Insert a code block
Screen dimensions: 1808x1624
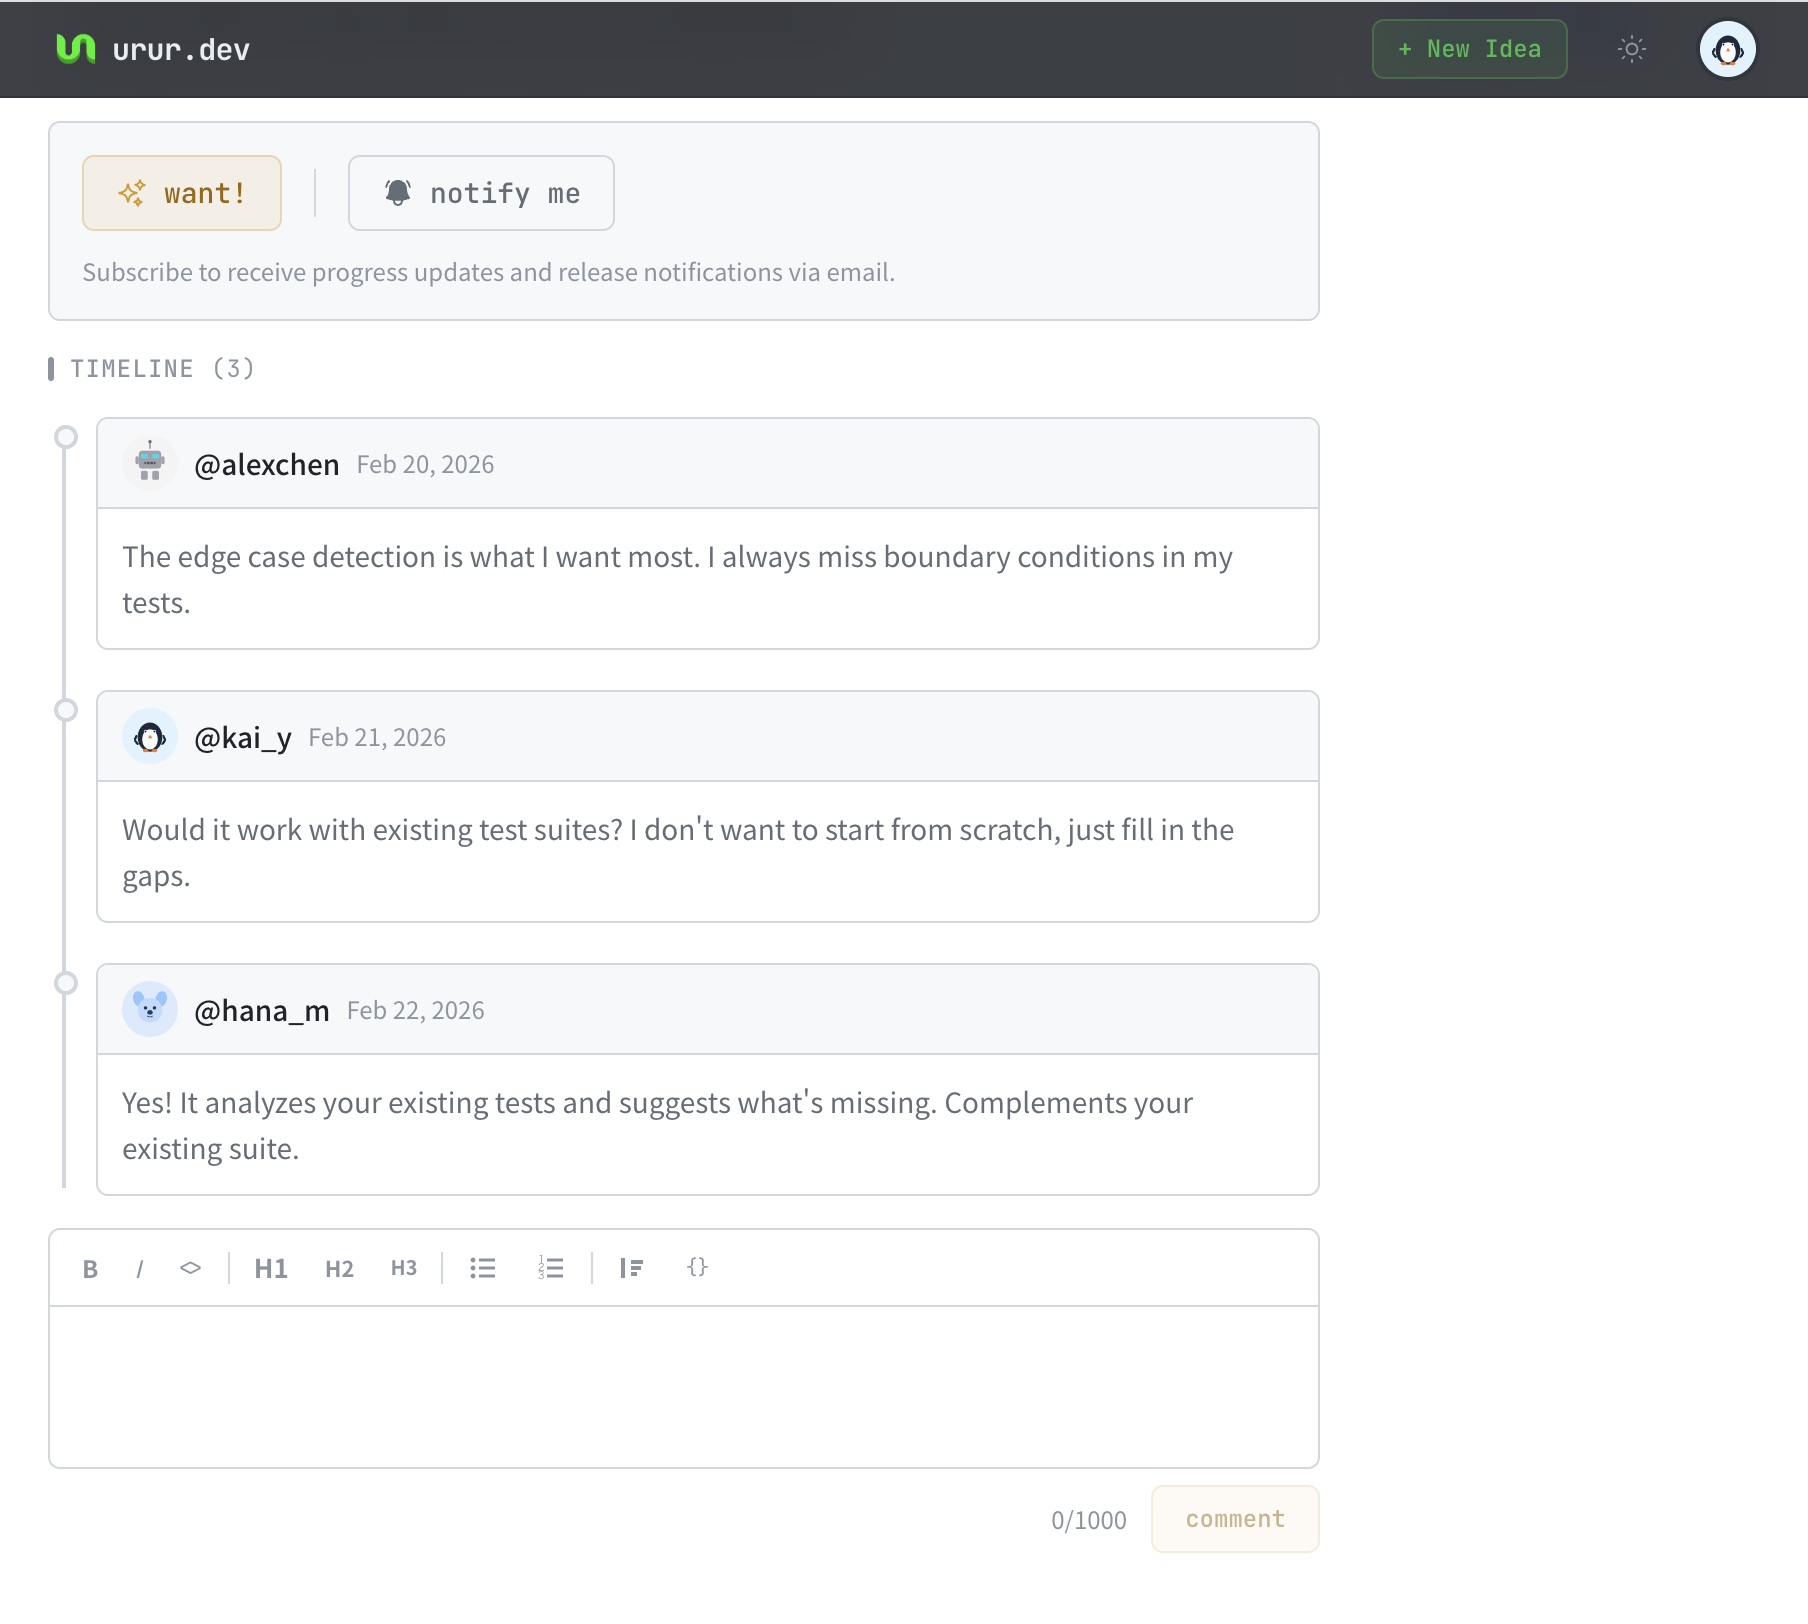tap(697, 1268)
